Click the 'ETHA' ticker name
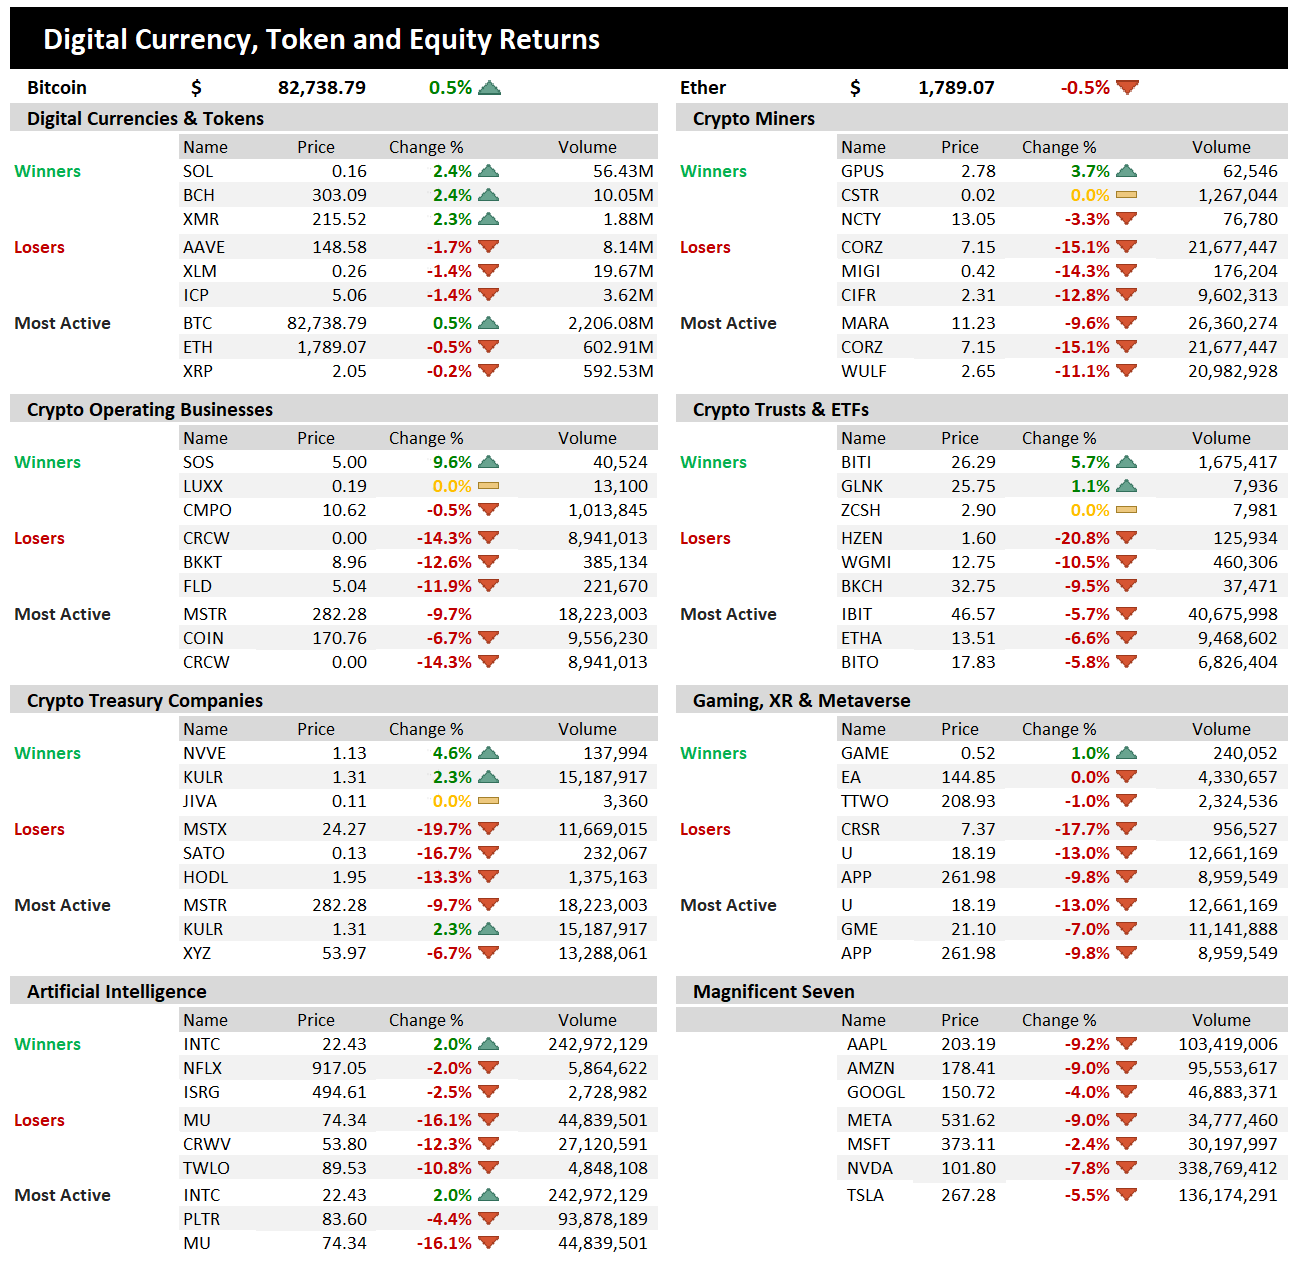The image size is (1300, 1264). coord(861,638)
